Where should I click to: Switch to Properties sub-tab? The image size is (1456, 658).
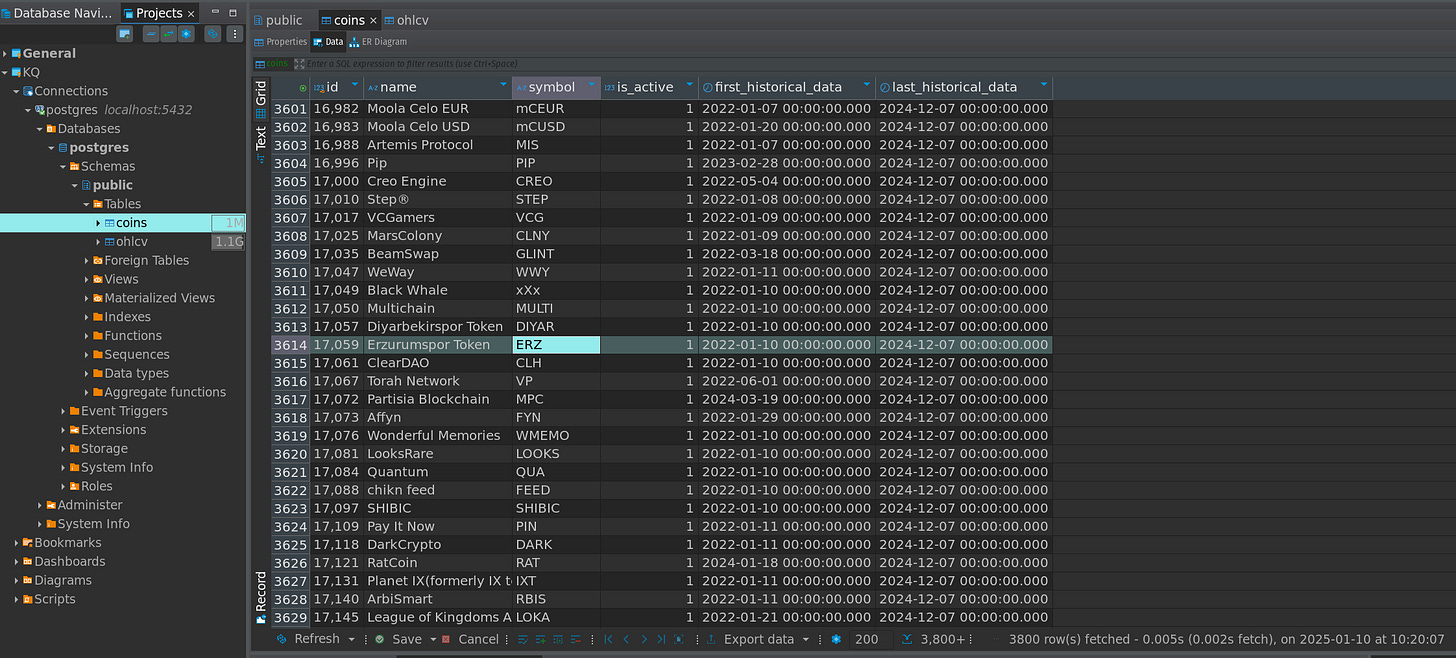(280, 42)
